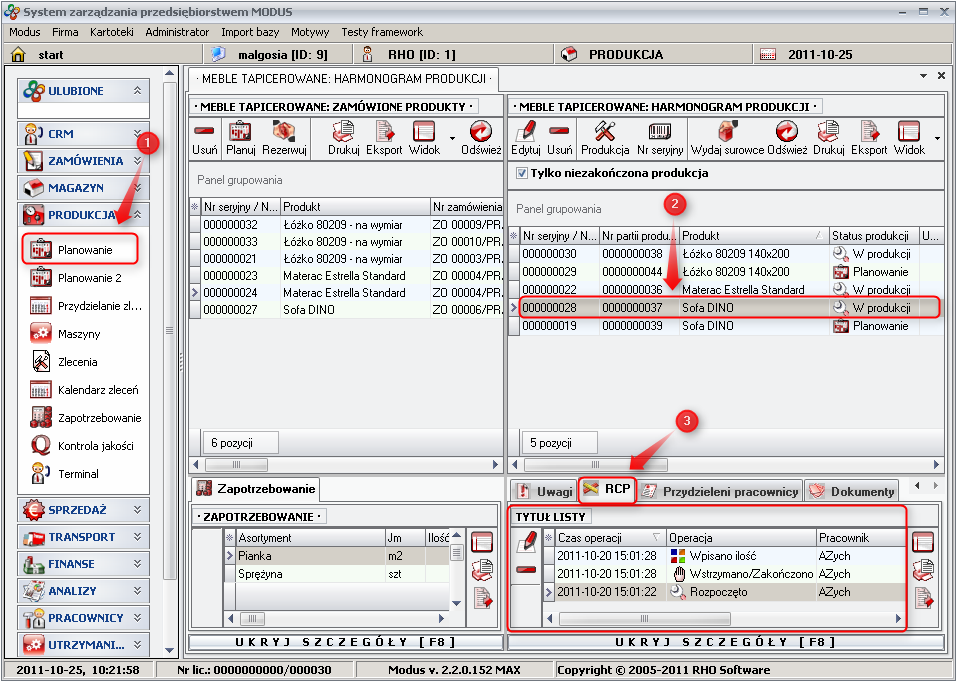
Task: Click the Planuj icon in the left toolbar
Action: pyautogui.click(x=240, y=138)
